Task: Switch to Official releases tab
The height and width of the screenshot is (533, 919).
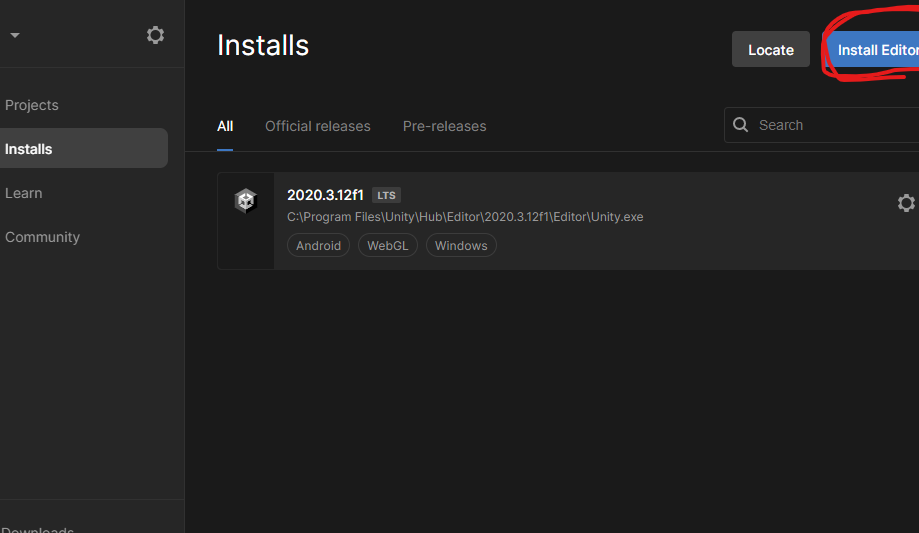Action: pos(318,126)
